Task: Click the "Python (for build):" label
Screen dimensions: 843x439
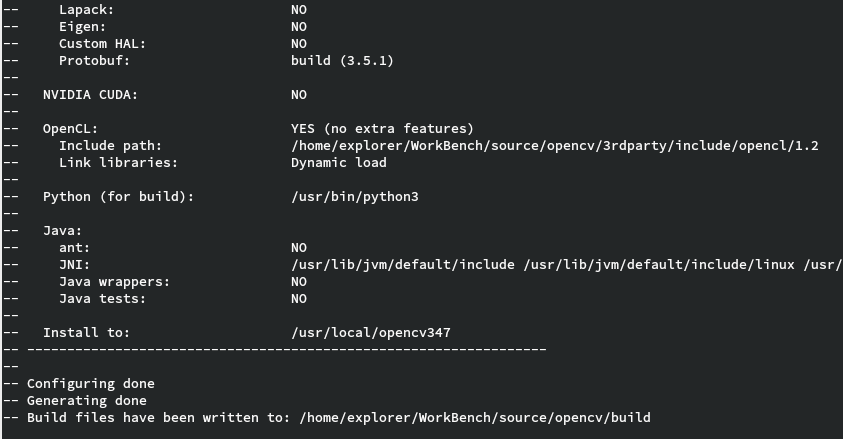Action: click(118, 197)
